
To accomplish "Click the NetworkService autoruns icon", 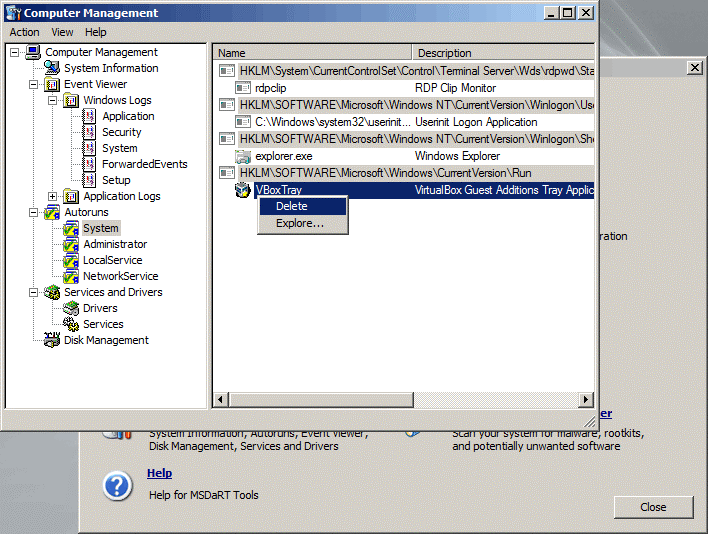I will (x=71, y=276).
